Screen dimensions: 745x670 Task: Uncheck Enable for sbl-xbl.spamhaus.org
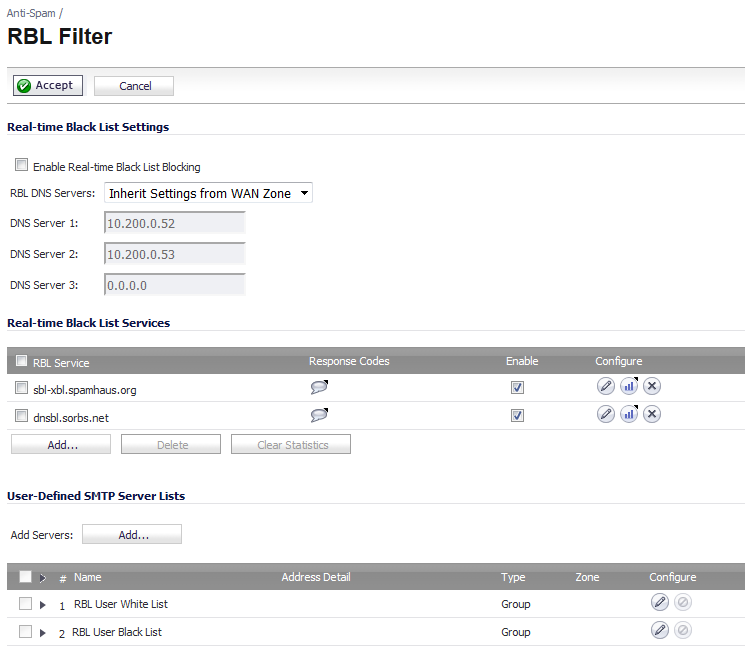coord(517,388)
